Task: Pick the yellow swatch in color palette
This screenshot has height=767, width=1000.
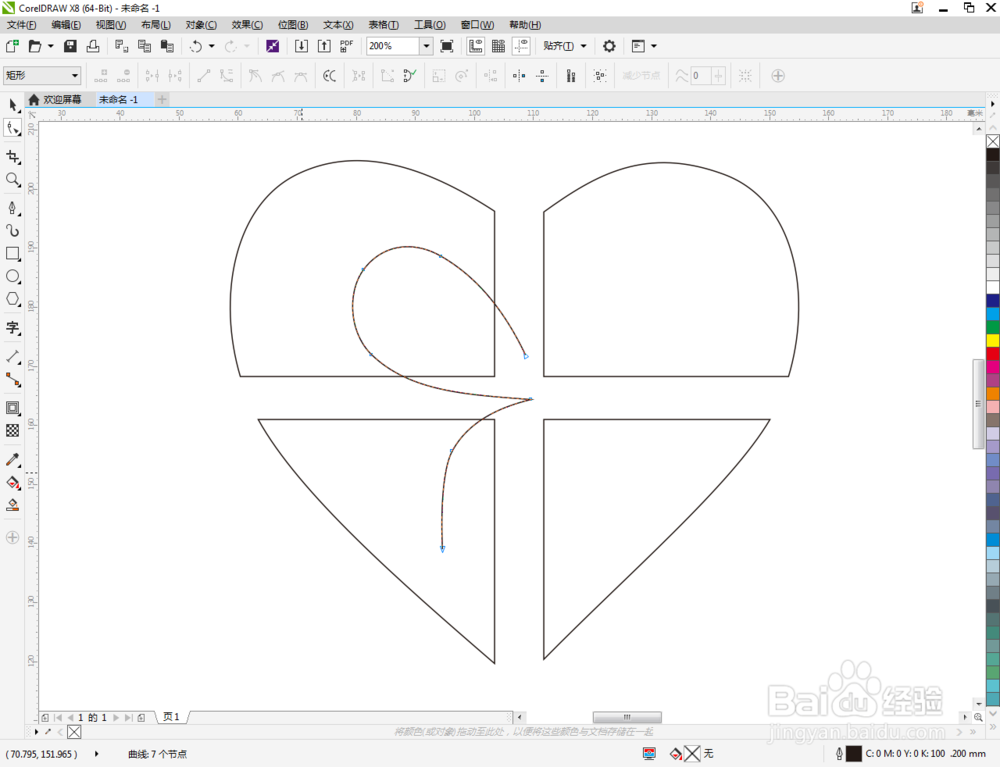Action: pyautogui.click(x=993, y=340)
